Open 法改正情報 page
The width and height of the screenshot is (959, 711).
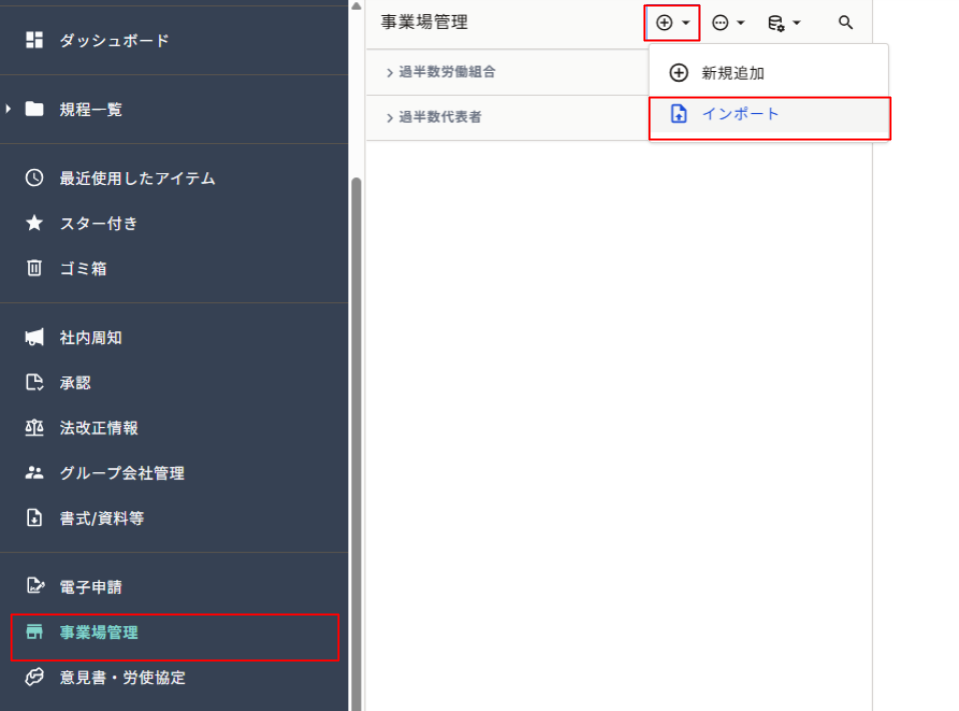point(98,428)
